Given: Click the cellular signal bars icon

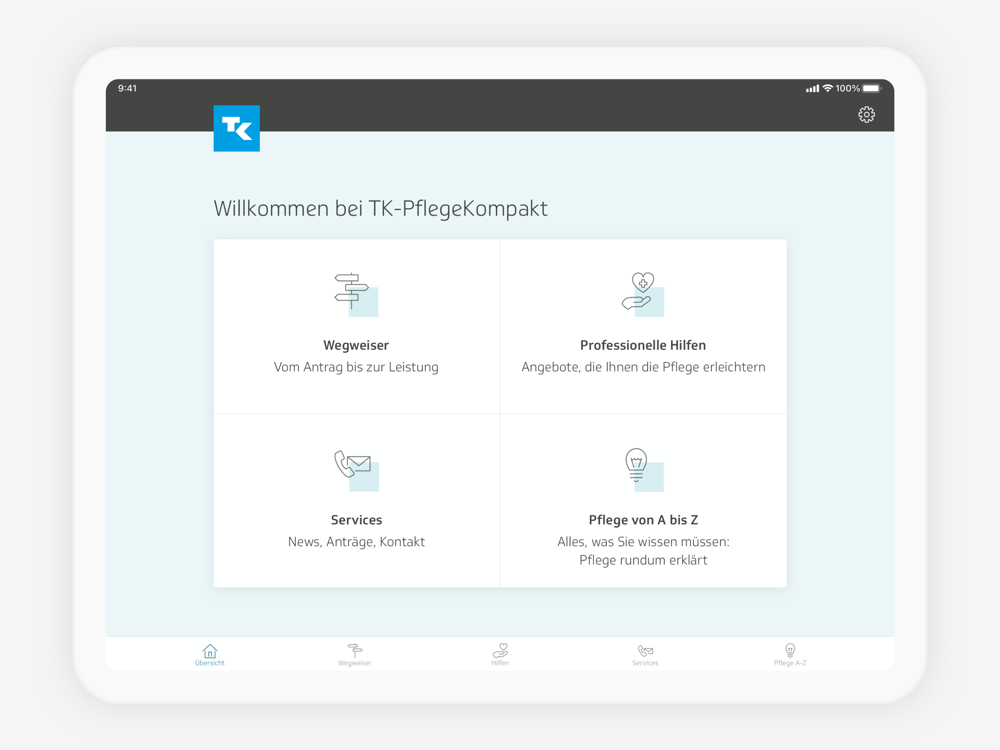Looking at the screenshot, I should [x=812, y=89].
